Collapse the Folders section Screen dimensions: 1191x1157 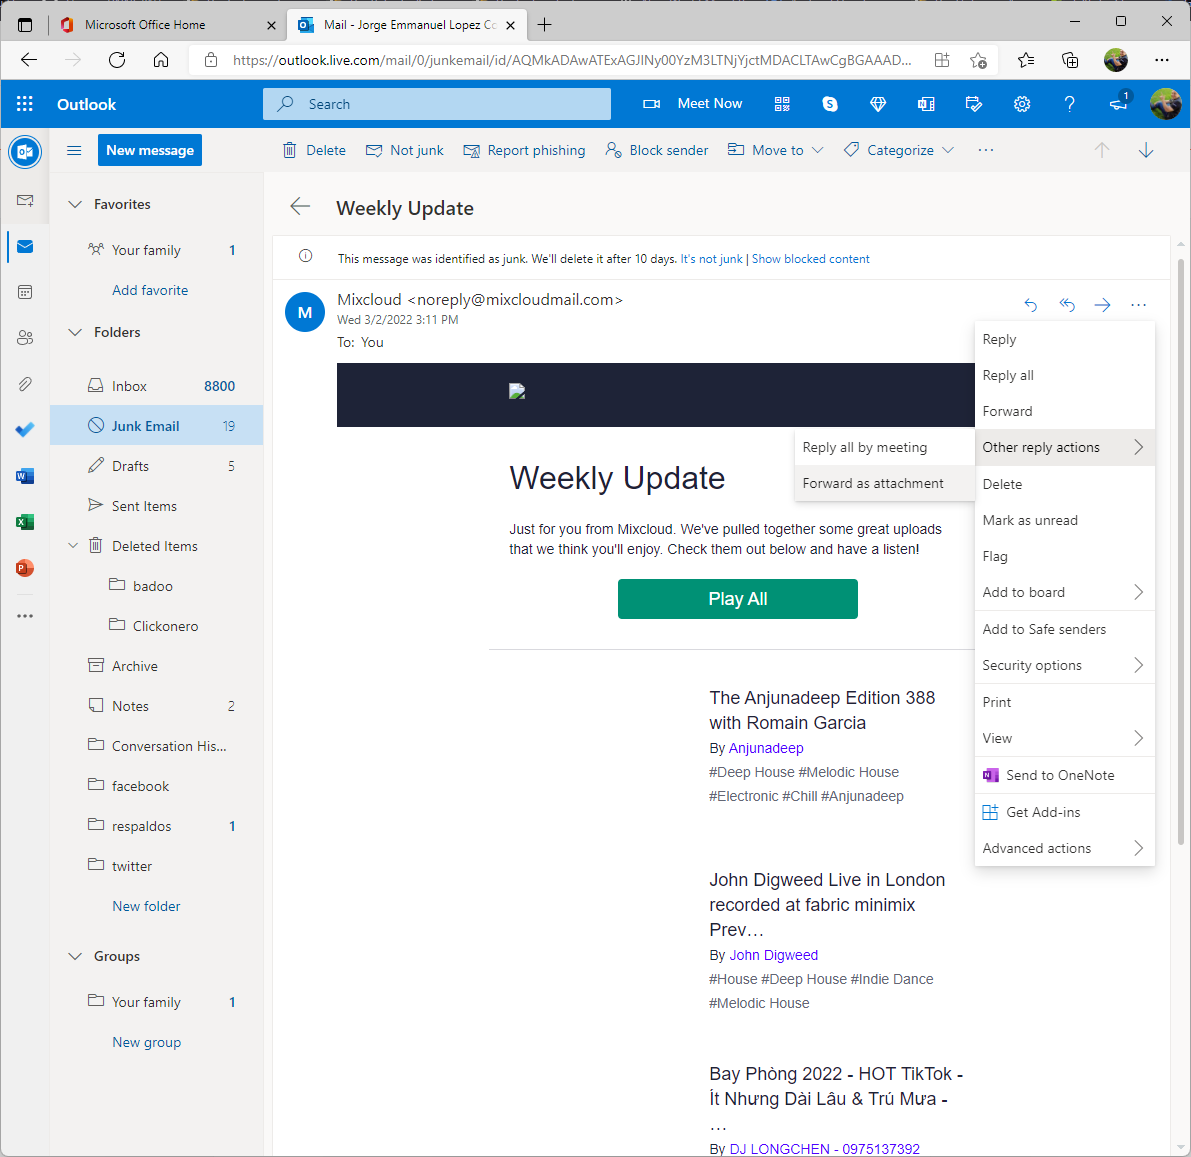pyautogui.click(x=74, y=332)
